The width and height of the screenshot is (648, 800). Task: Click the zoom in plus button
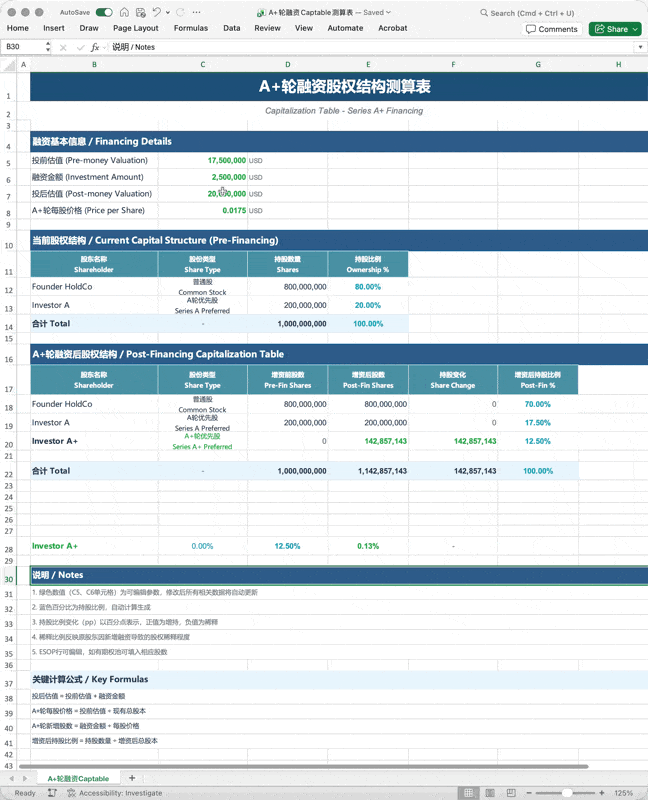click(x=602, y=793)
